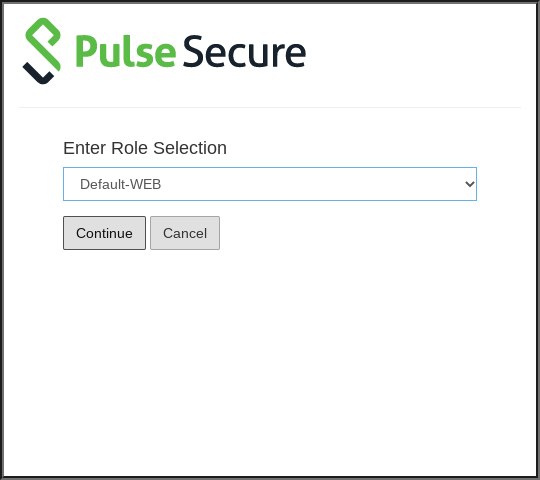
Task: Click the letter P in Pulse
Action: (85, 51)
